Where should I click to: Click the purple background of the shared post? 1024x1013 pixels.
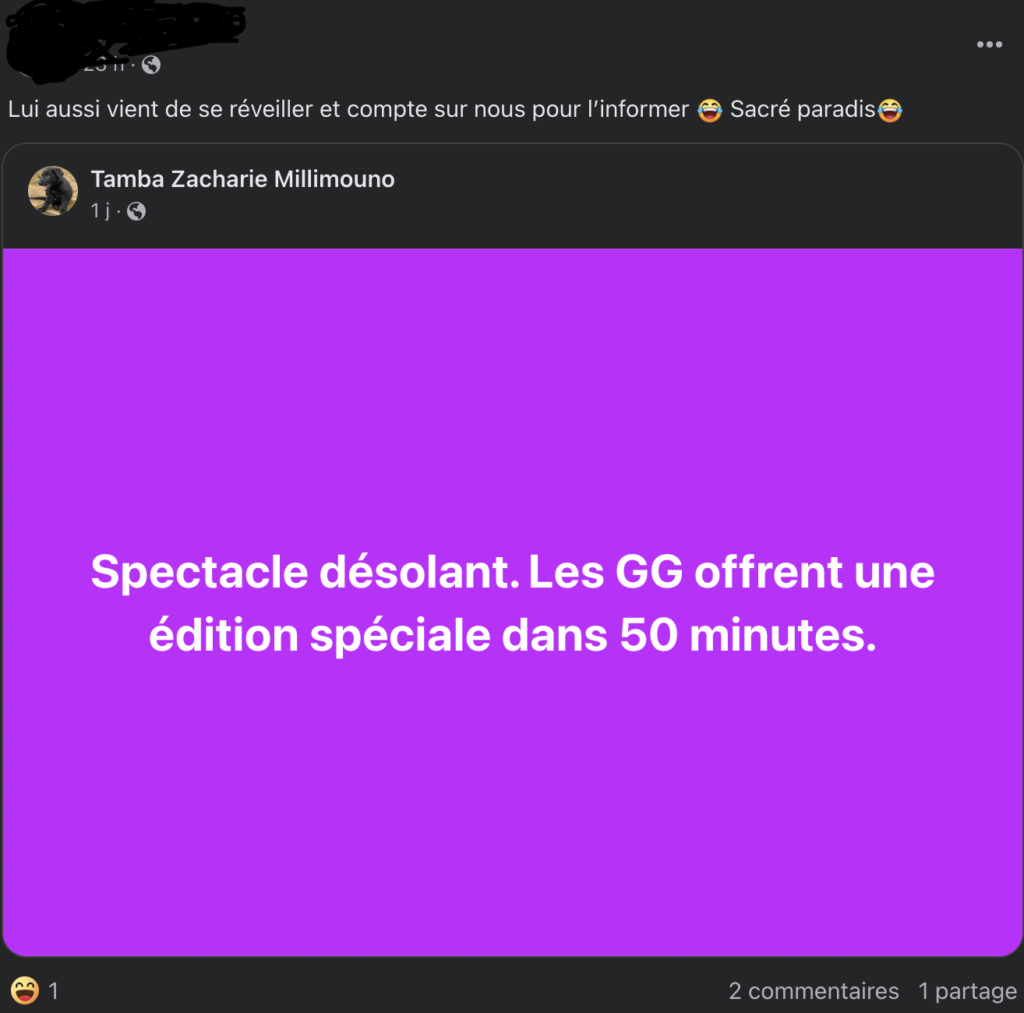pos(512,392)
